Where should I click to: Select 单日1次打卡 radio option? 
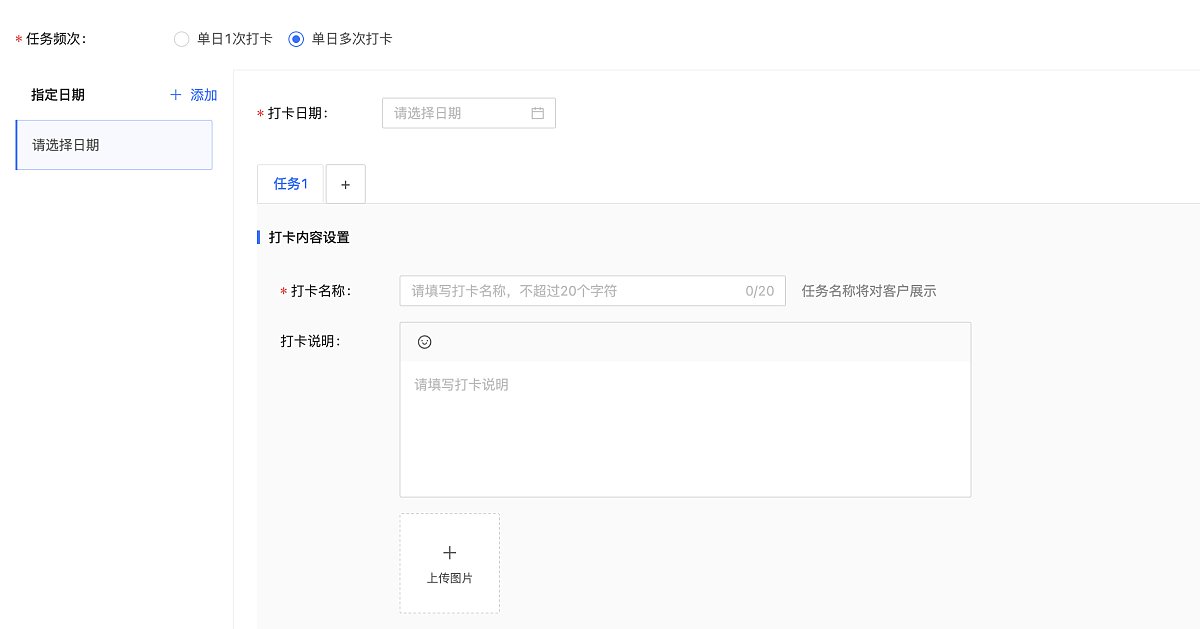point(223,39)
